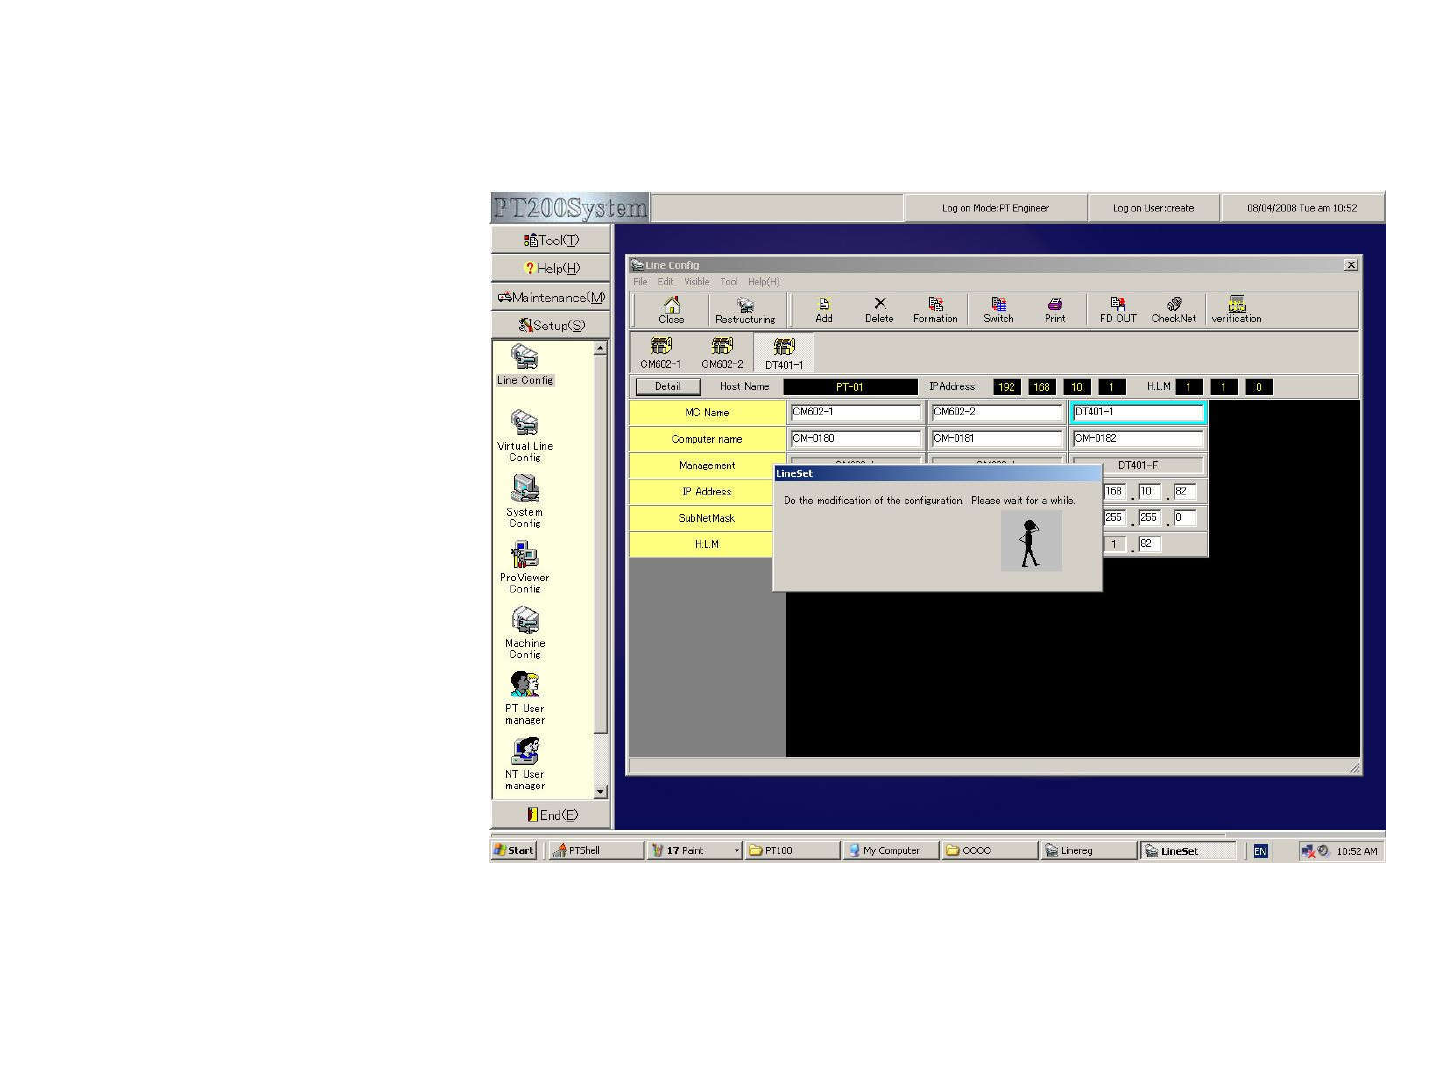Open System Config in the sidebar
Viewport: 1433px width, 1075px height.
tap(525, 501)
